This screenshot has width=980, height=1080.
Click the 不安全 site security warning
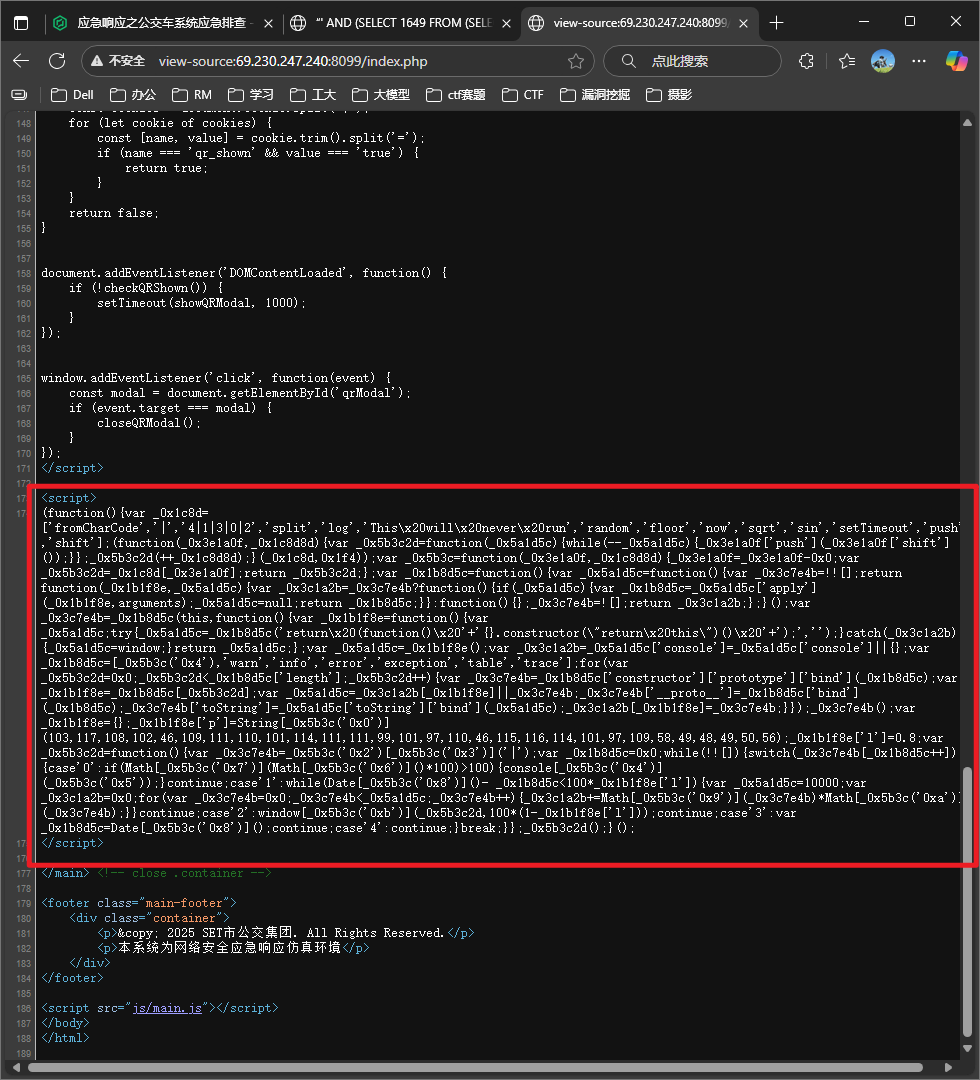118,61
